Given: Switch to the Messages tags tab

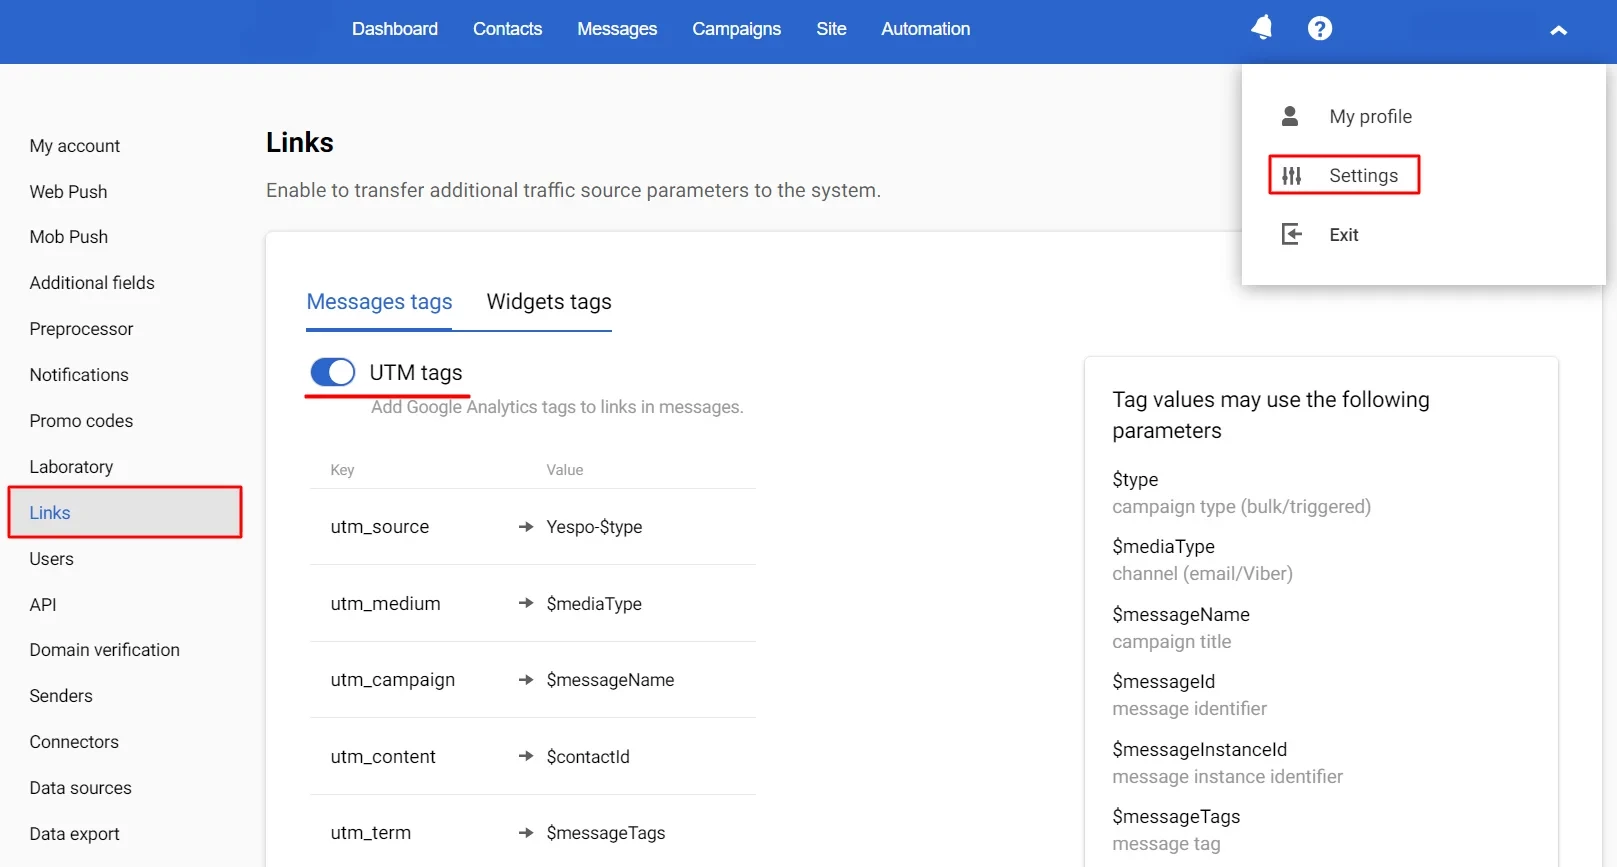Looking at the screenshot, I should pyautogui.click(x=379, y=302).
